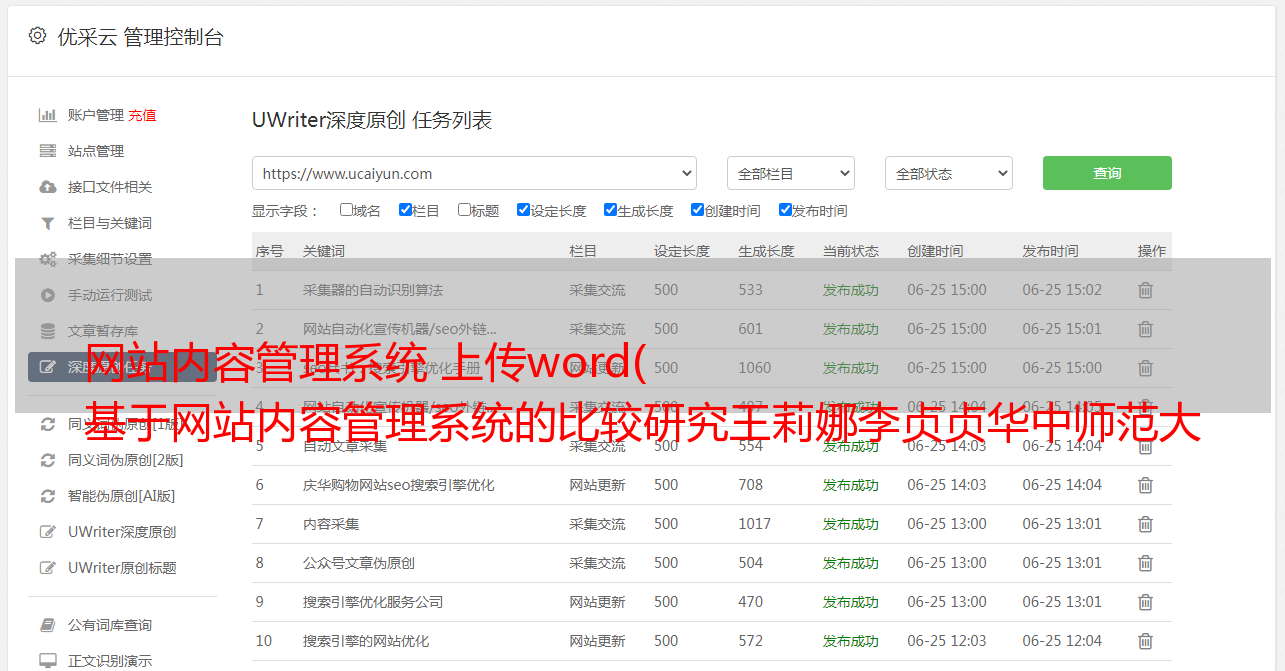Image resolution: width=1285 pixels, height=671 pixels.
Task: Click the book icon for 公有词库查询
Action: (x=47, y=625)
